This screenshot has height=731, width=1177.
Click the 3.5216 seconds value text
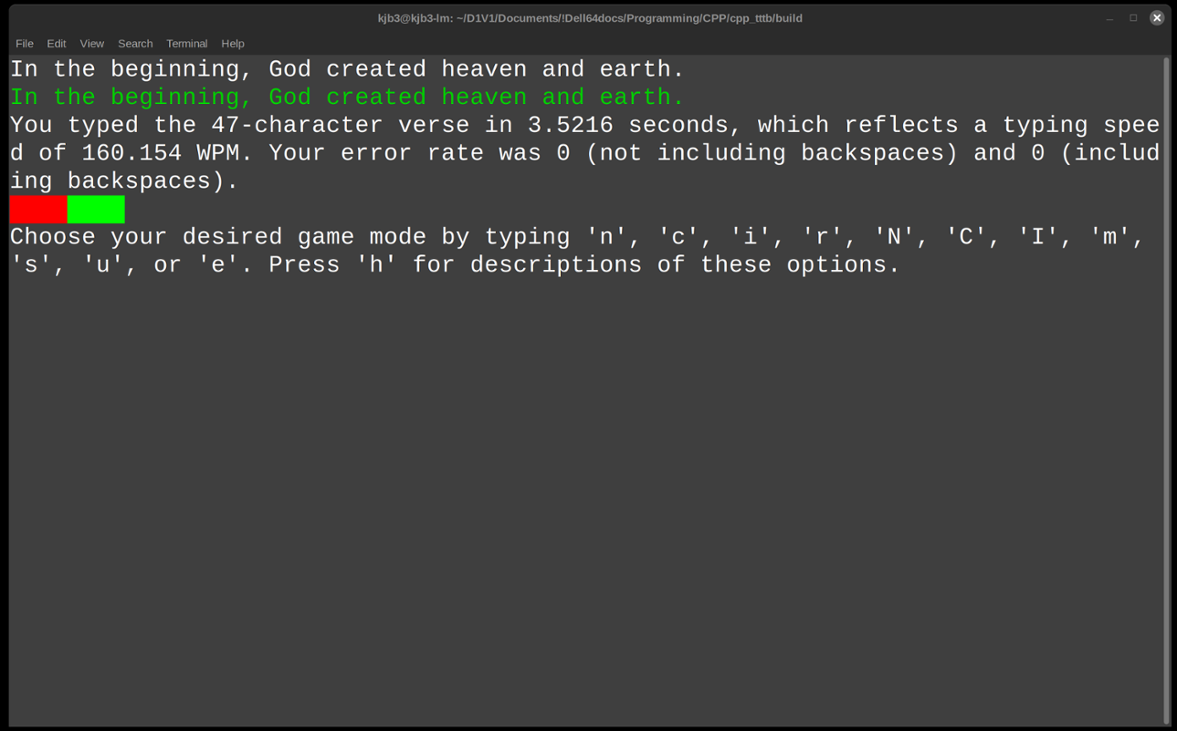(570, 124)
